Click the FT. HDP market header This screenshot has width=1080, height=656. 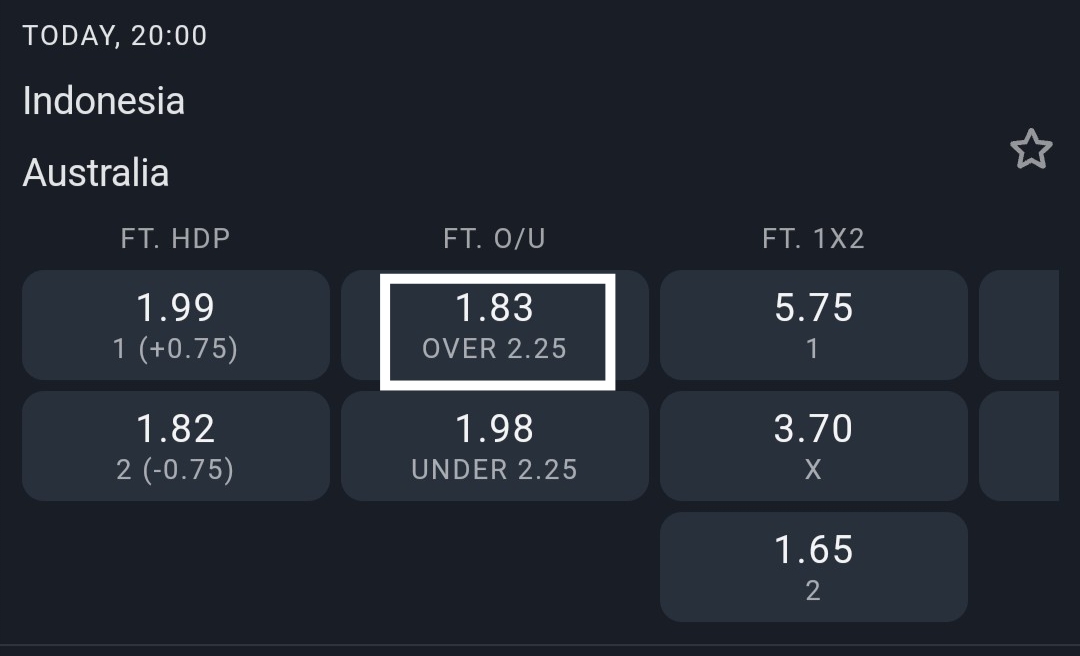coord(176,238)
